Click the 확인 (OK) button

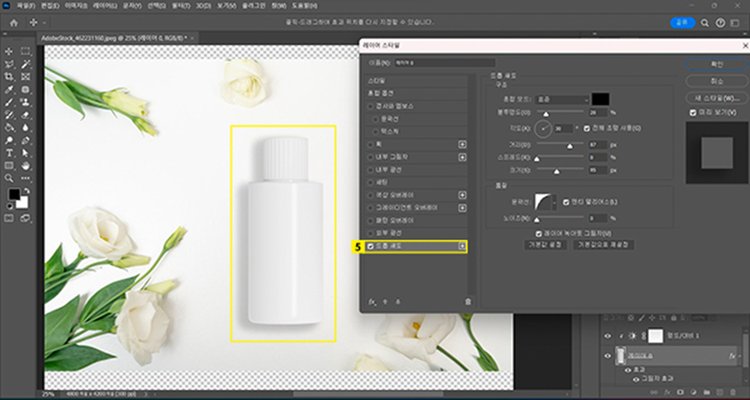pos(717,62)
